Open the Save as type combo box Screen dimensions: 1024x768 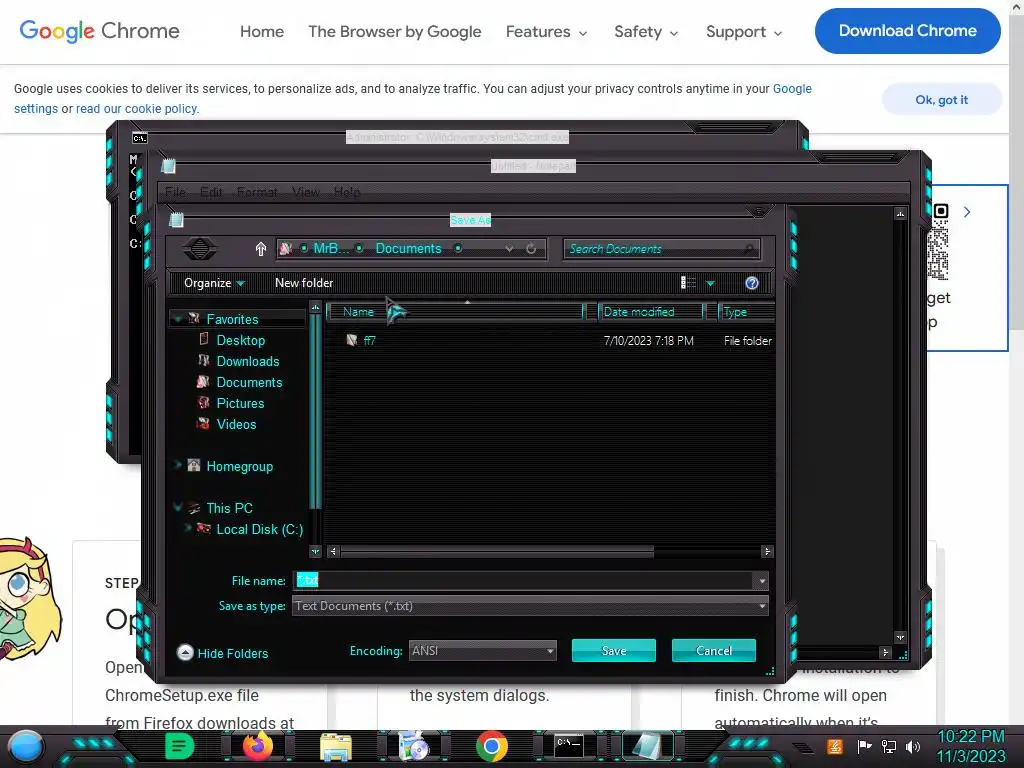530,606
